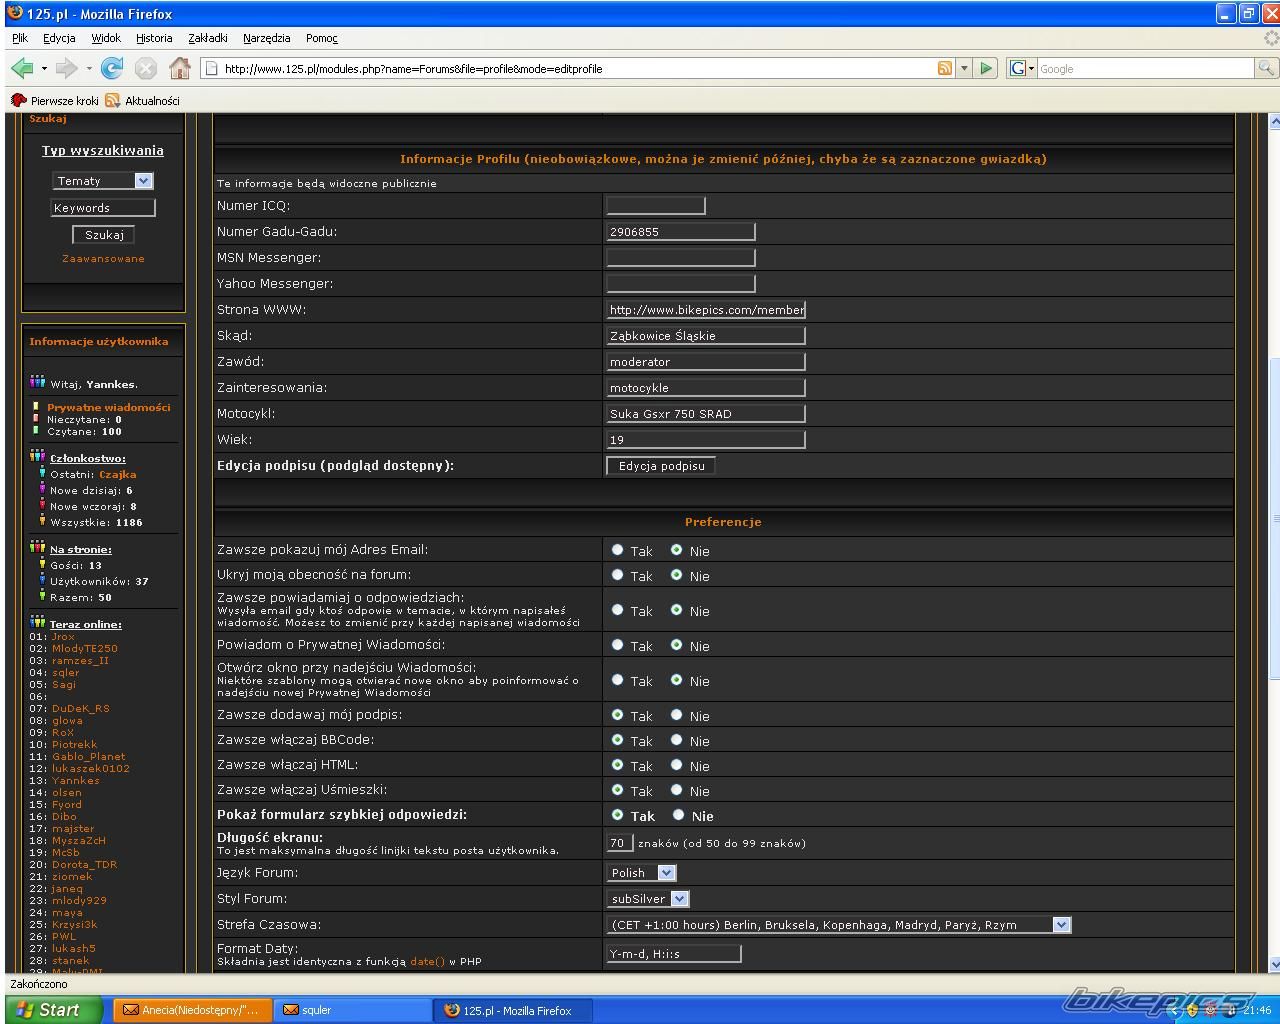Go to the Home page icon

coord(180,68)
